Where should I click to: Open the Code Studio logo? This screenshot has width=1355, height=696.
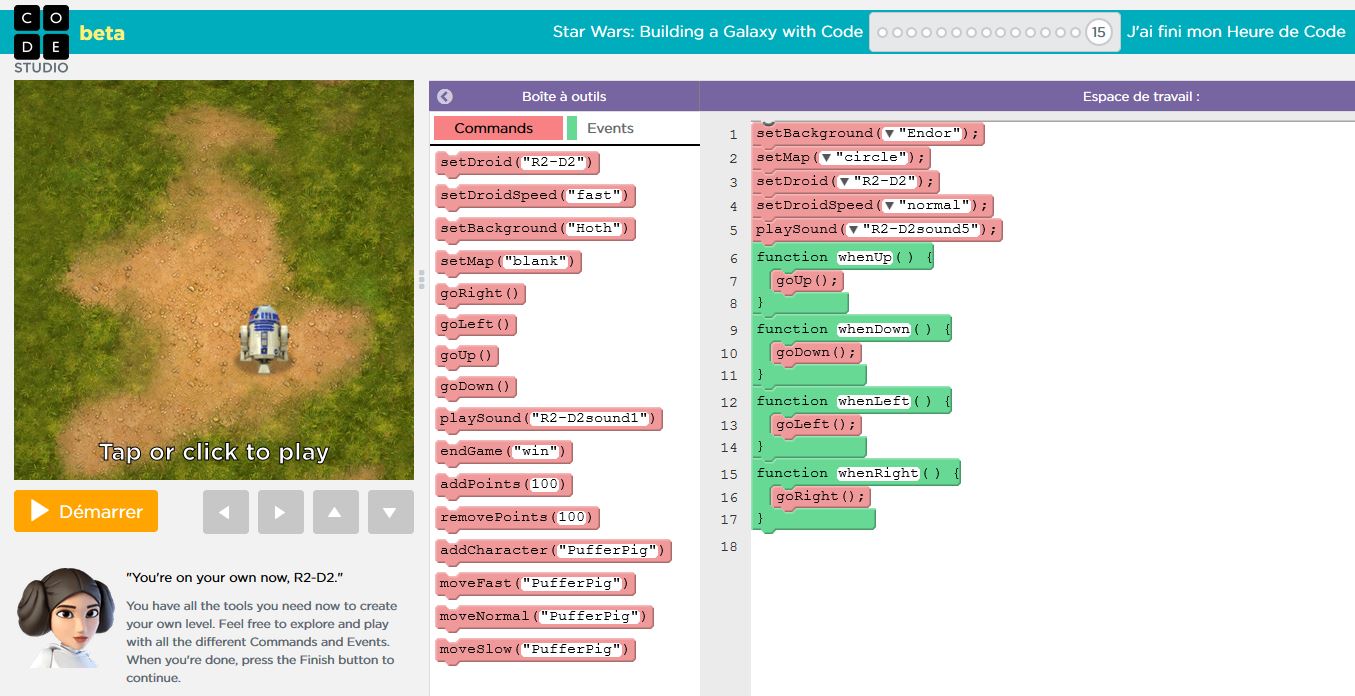tap(41, 39)
